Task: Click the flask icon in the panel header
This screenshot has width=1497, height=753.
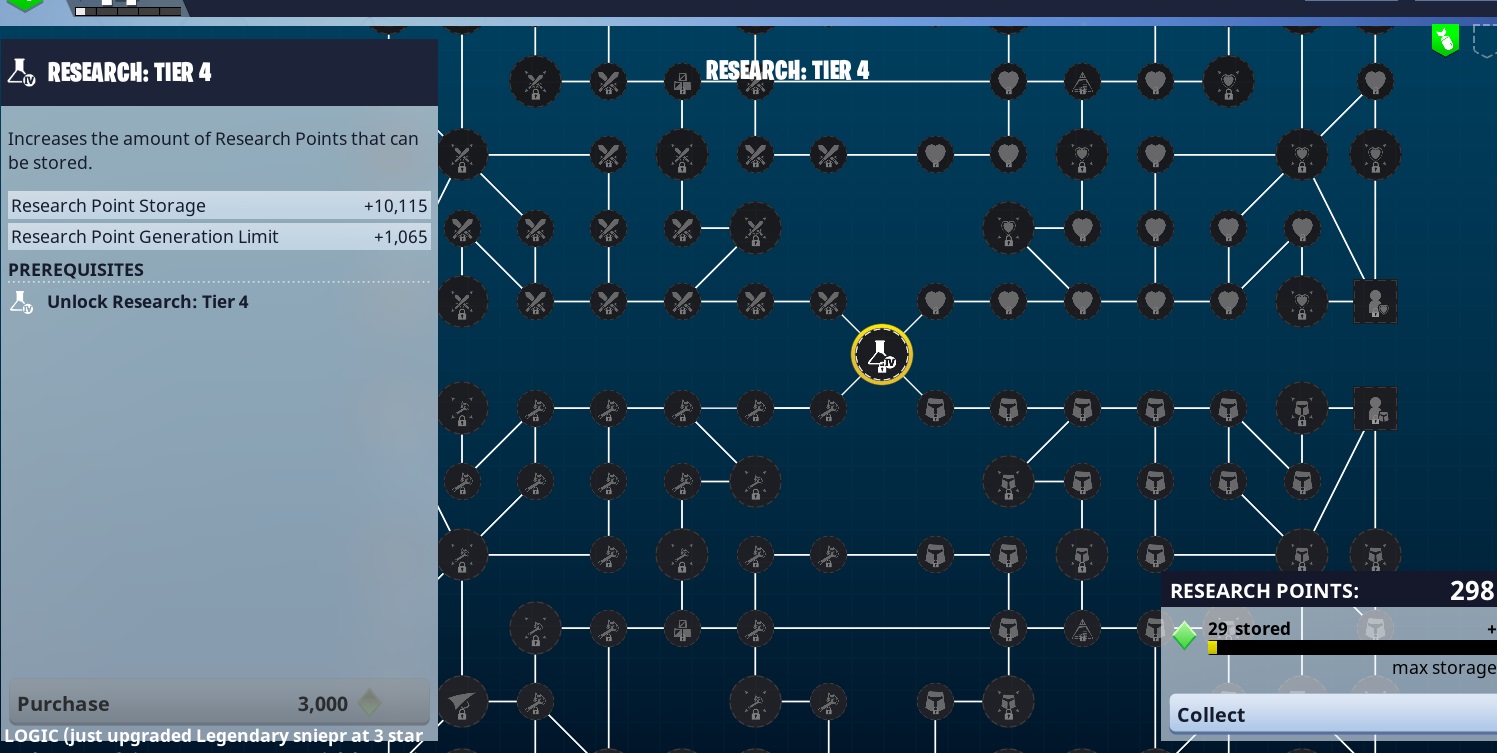Action: tap(22, 72)
